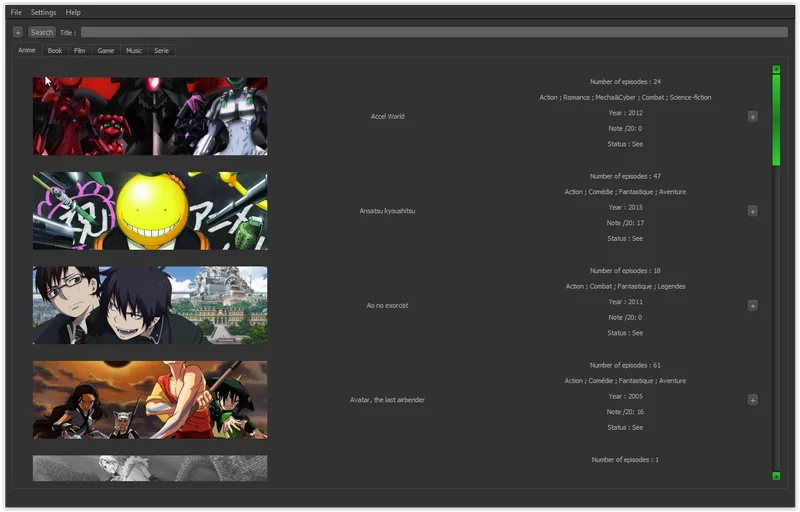Screen dimensions: 800x512
Task: Open the File menu
Action: [x=16, y=12]
